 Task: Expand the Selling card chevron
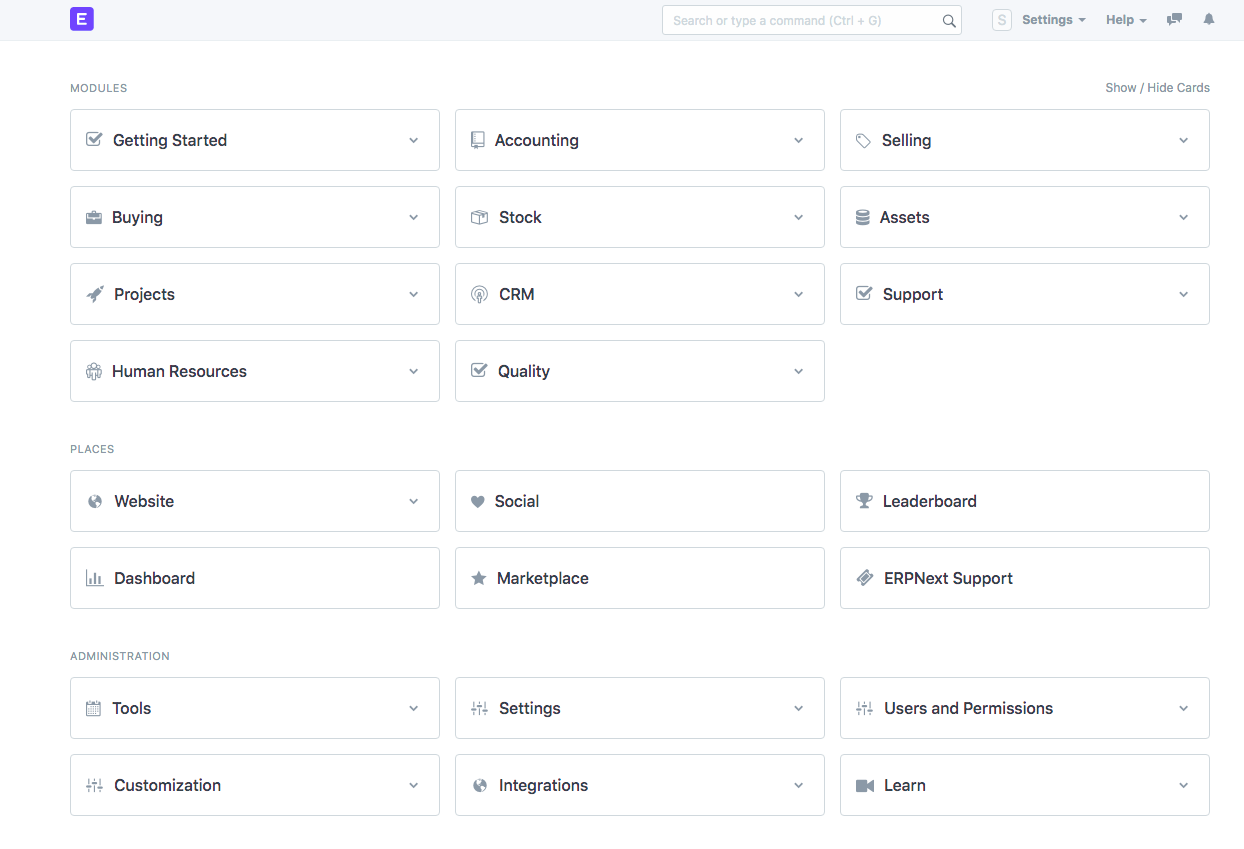coord(1184,140)
